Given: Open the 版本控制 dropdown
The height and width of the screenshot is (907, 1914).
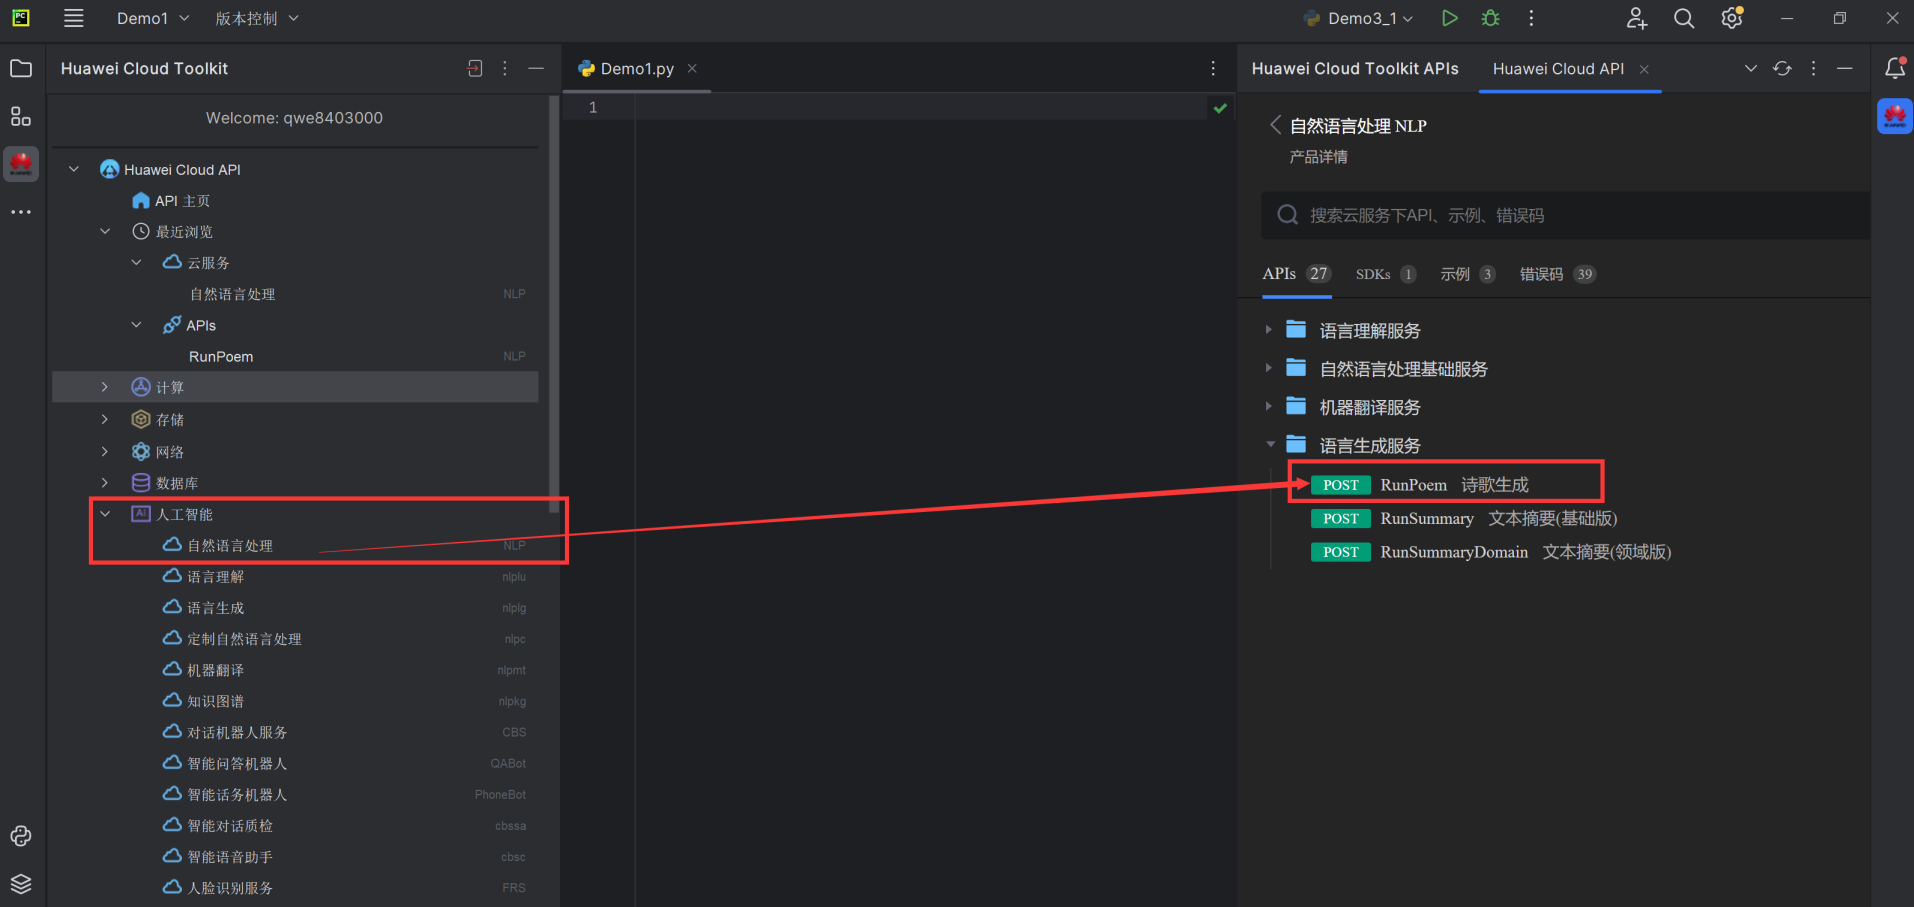Looking at the screenshot, I should (257, 18).
